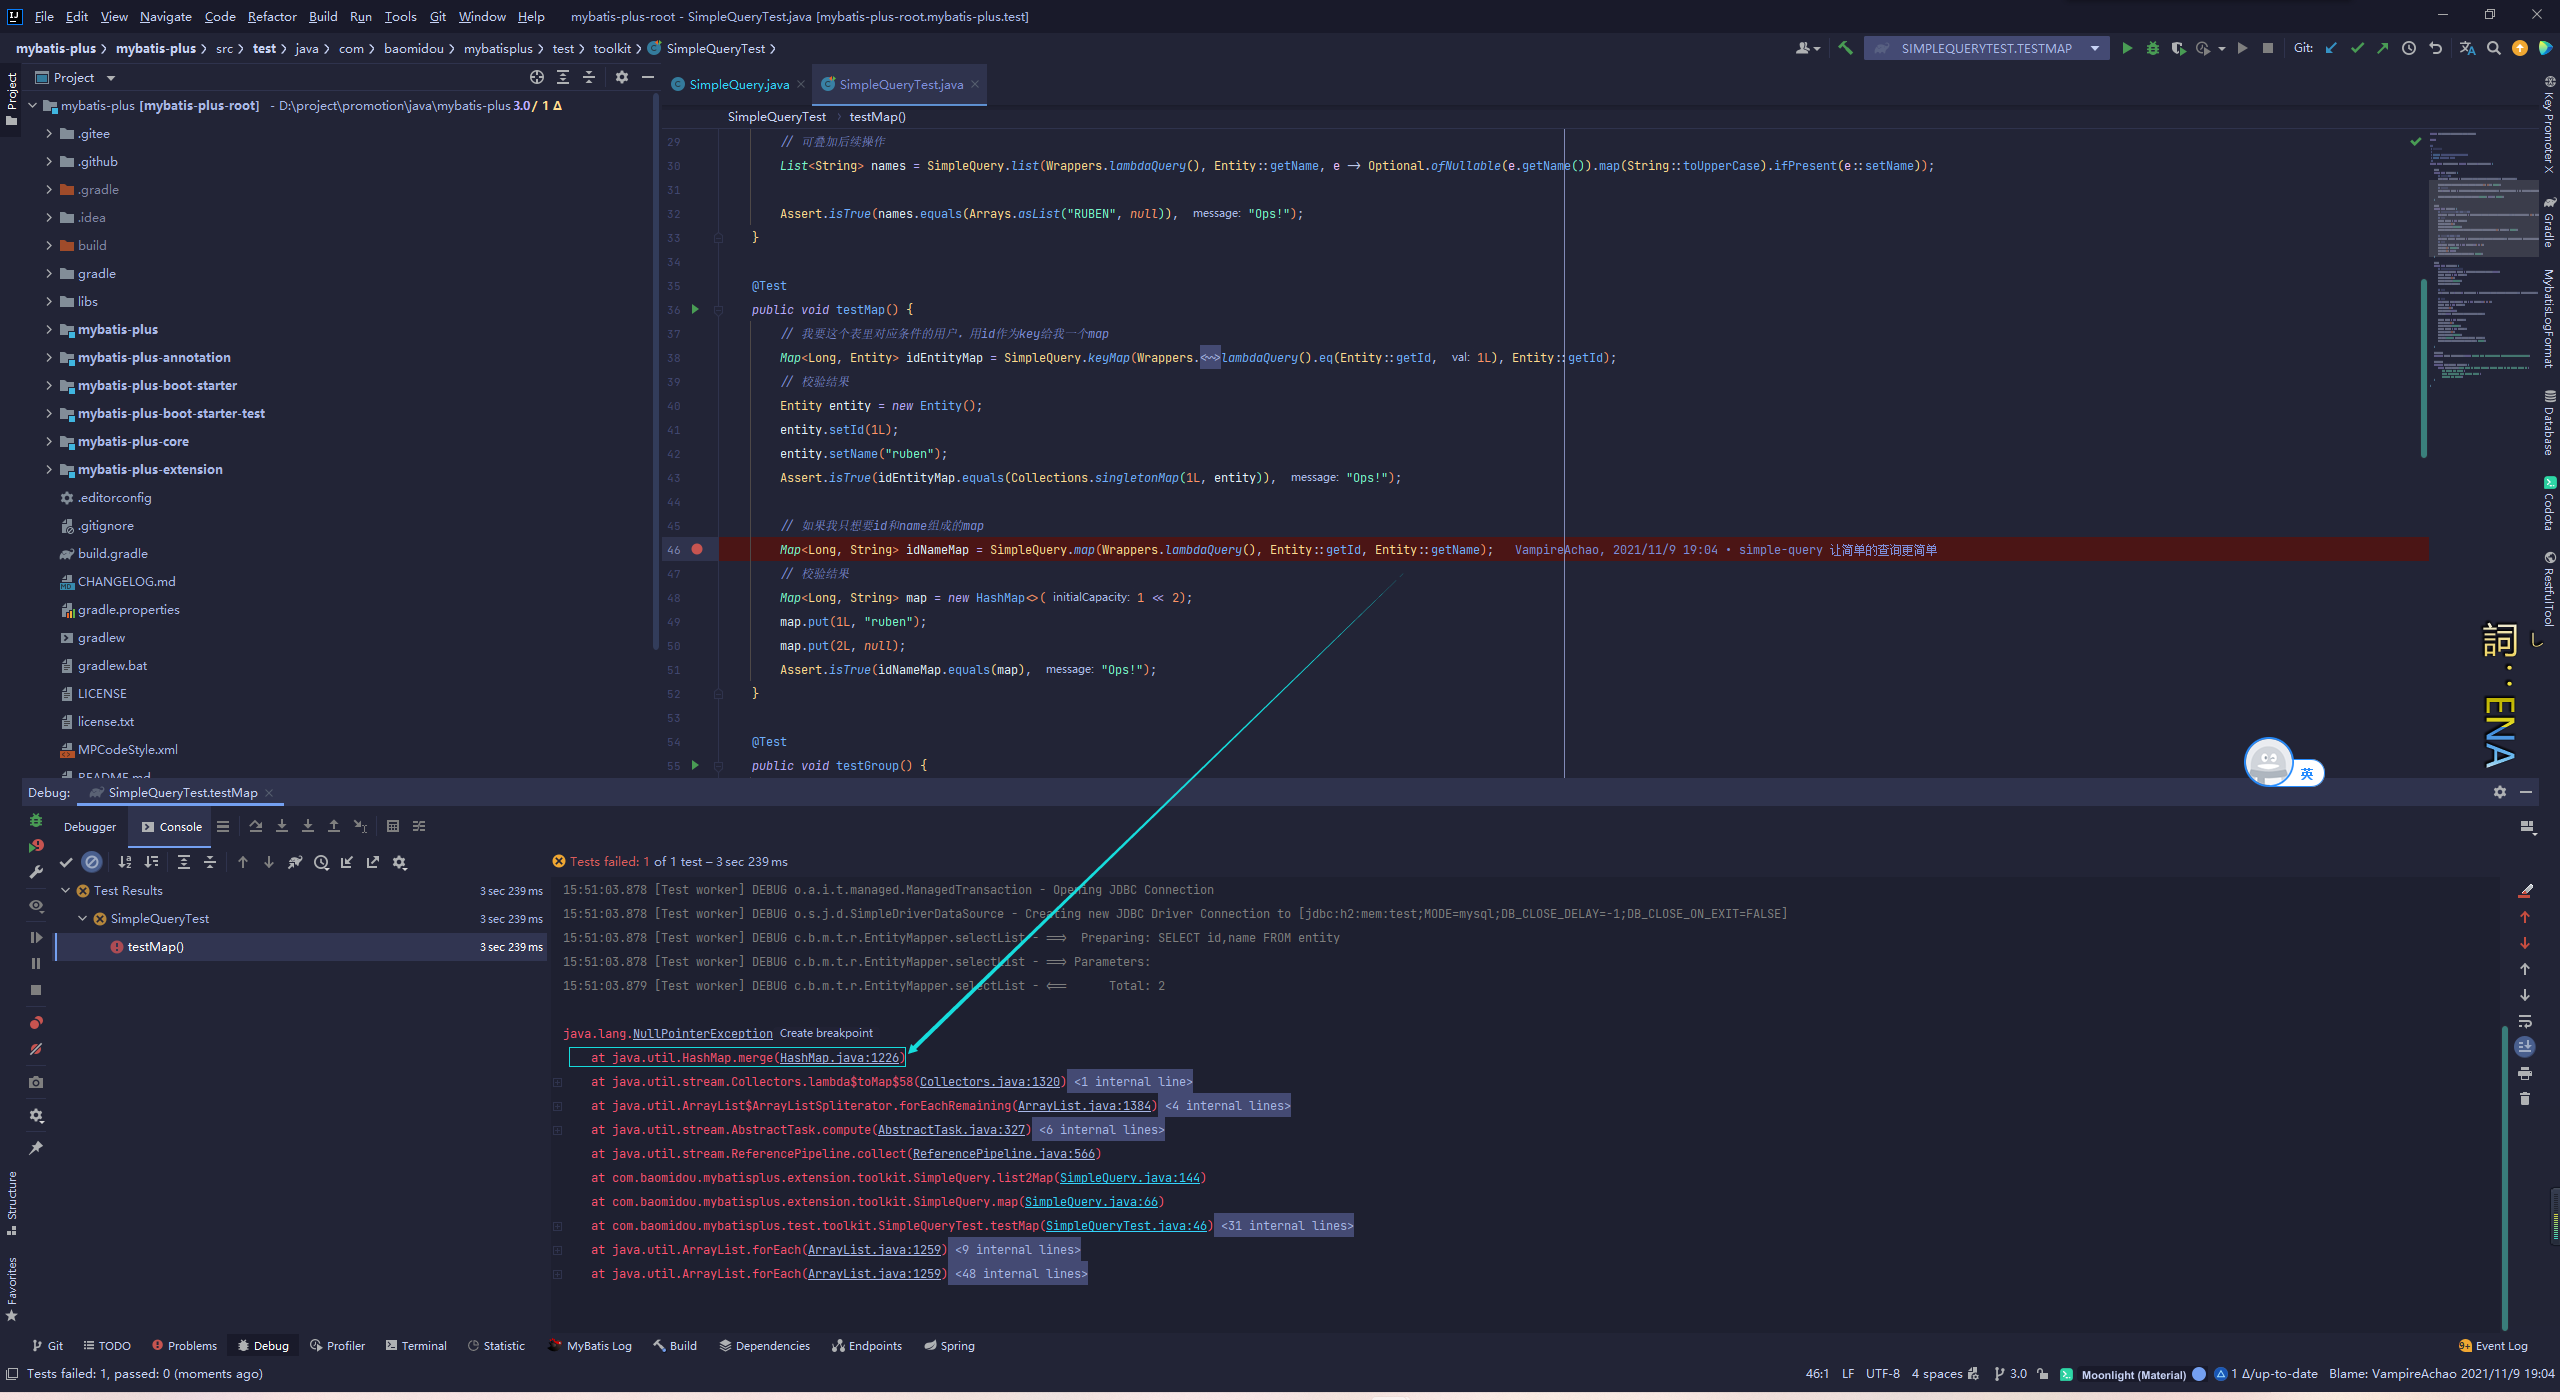The height and width of the screenshot is (1400, 2560).
Task: Click Git update project arrow
Action: coord(2331,48)
